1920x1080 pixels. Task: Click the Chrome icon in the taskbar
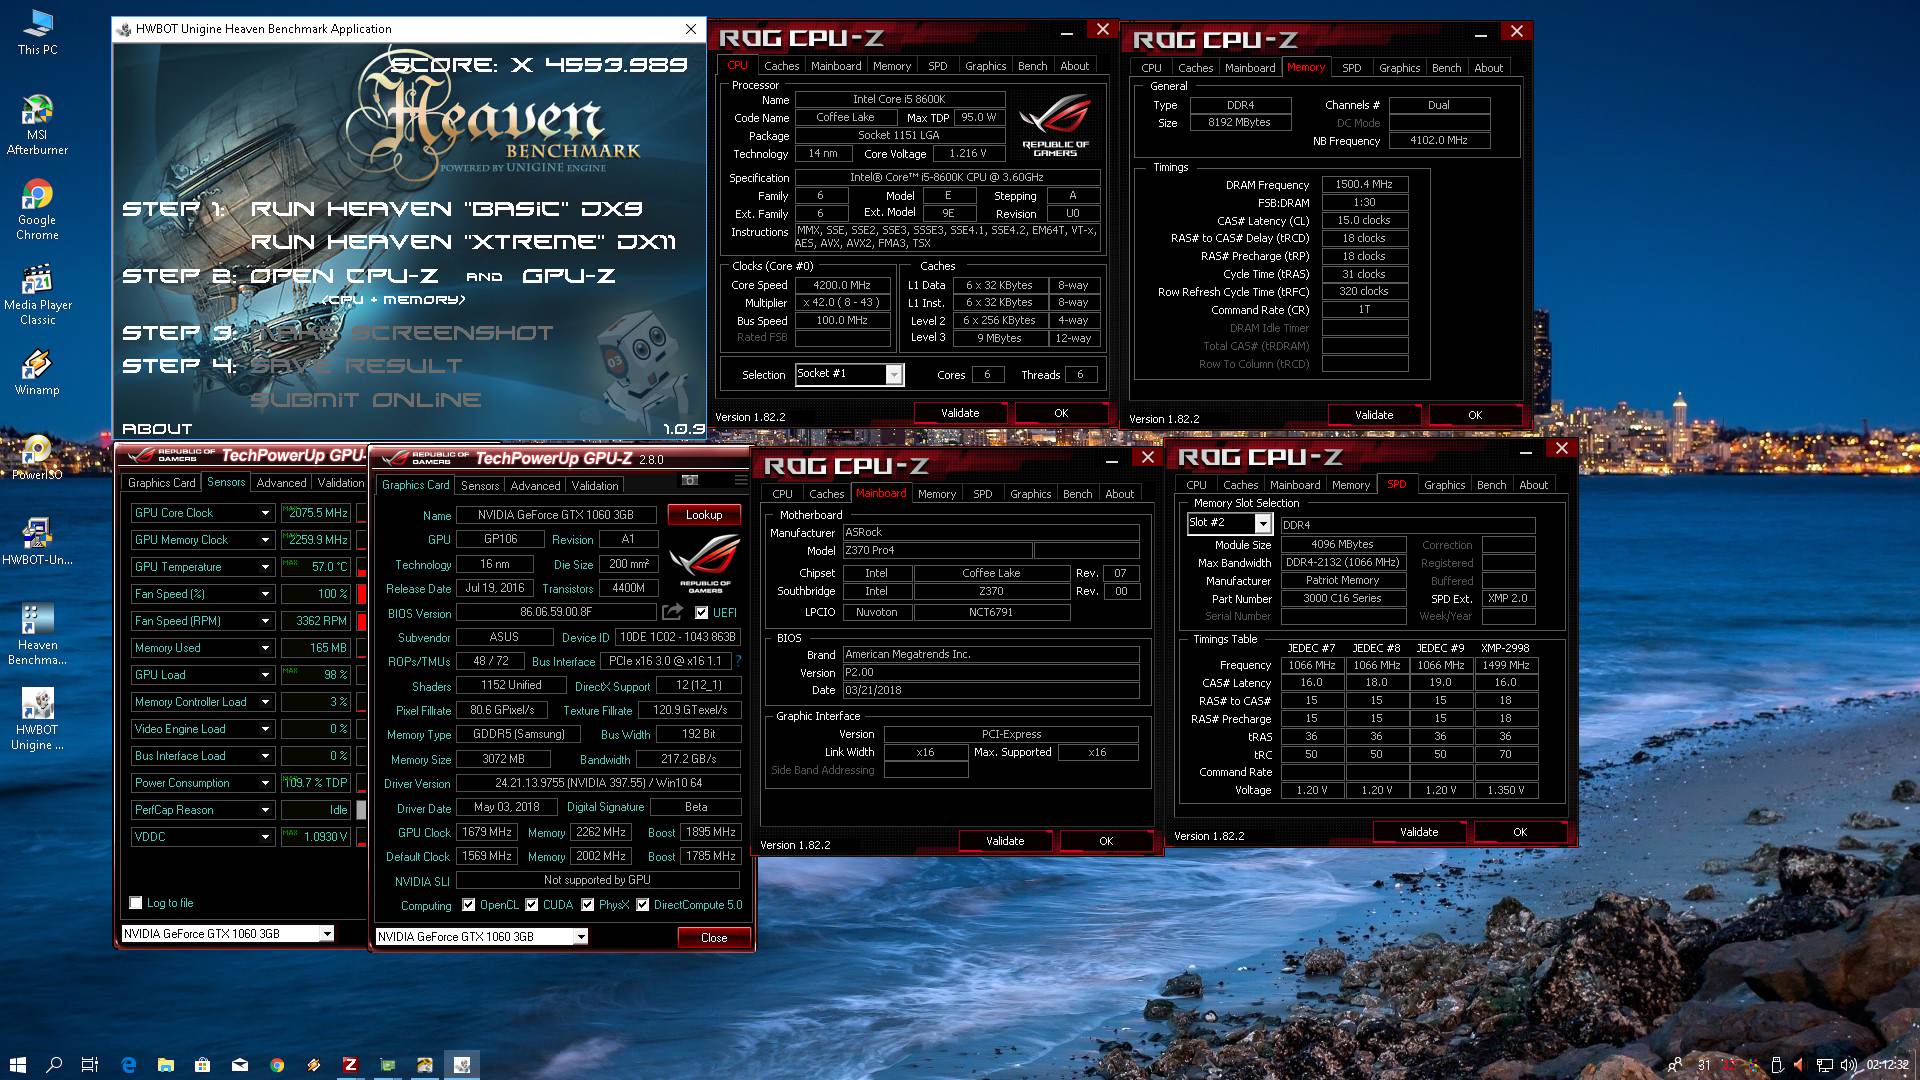point(277,1065)
